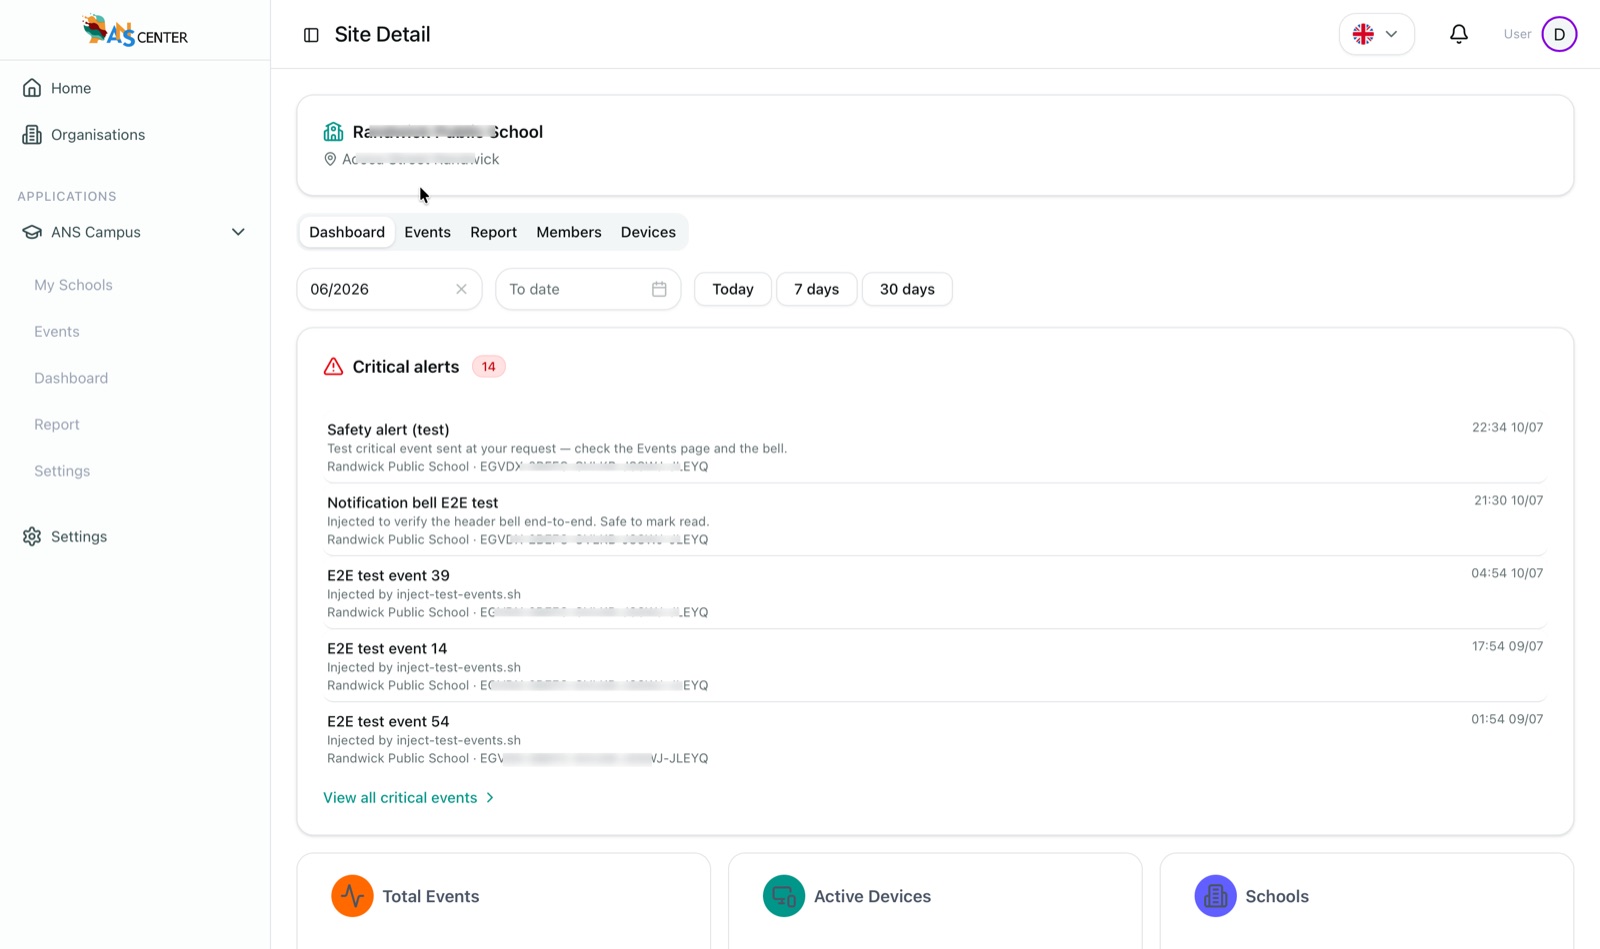Click the location pin icon under school name

click(x=330, y=159)
